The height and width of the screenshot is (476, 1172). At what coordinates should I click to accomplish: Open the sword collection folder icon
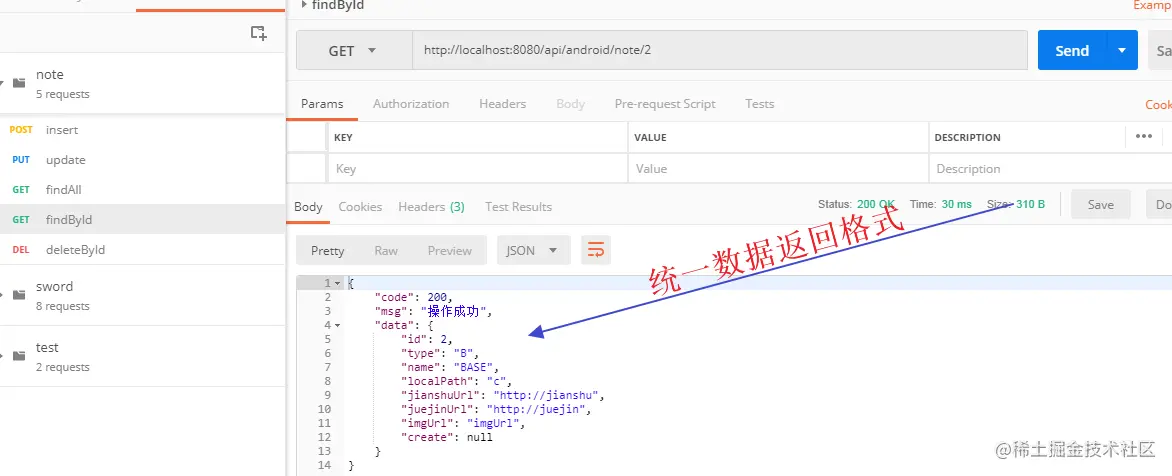[x=19, y=294]
